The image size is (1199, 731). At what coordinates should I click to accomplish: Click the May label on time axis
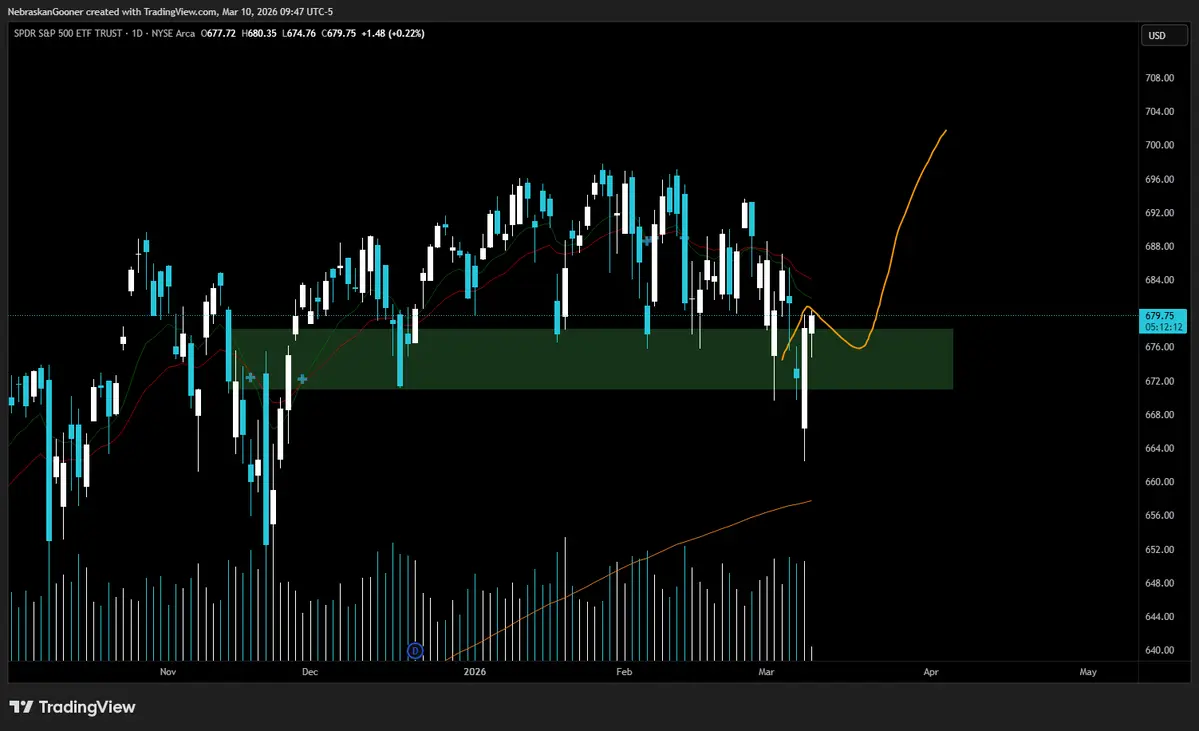(x=1087, y=672)
